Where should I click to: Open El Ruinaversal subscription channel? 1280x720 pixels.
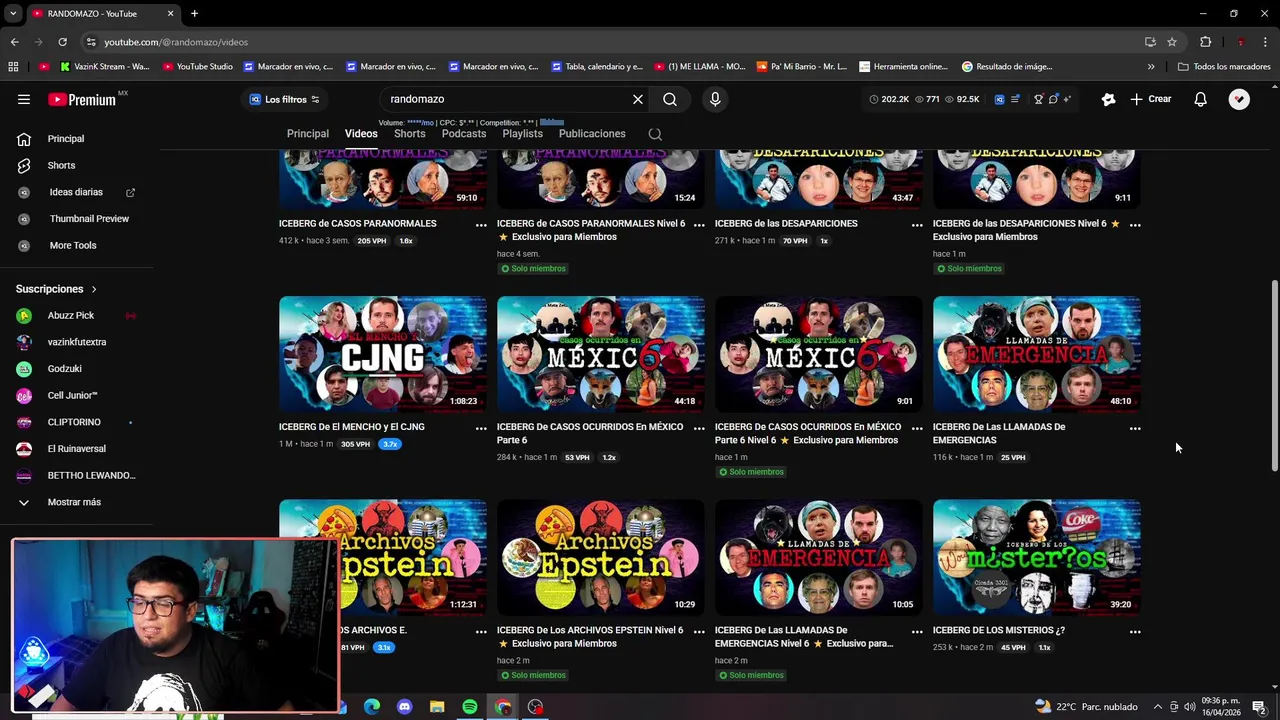(76, 449)
